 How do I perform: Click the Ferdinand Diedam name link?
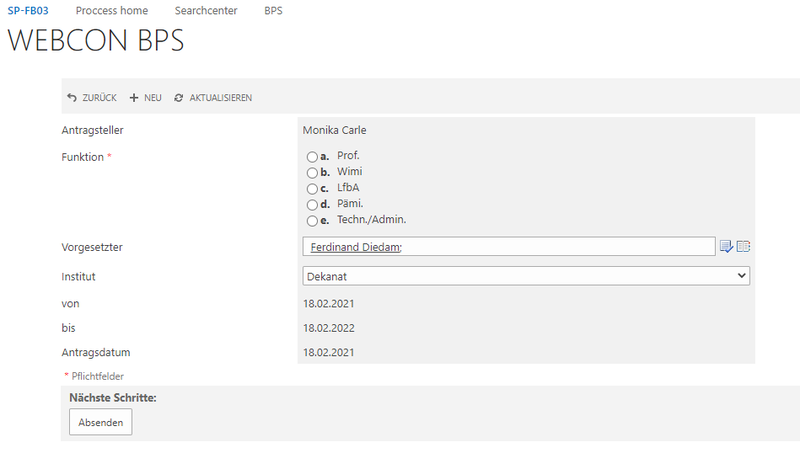click(356, 247)
